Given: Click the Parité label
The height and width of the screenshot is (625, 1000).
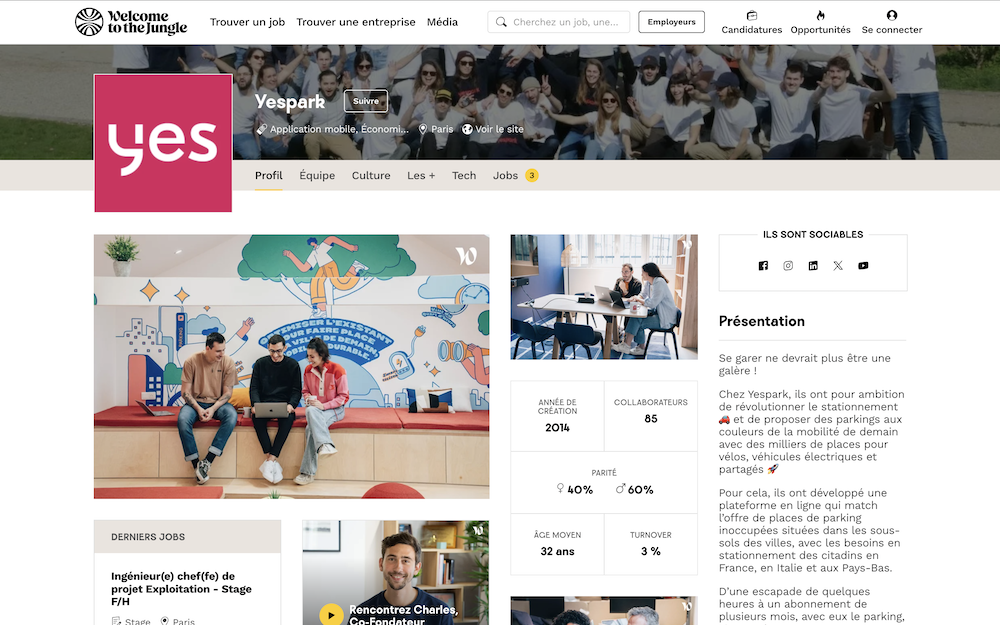Looking at the screenshot, I should (x=604, y=473).
